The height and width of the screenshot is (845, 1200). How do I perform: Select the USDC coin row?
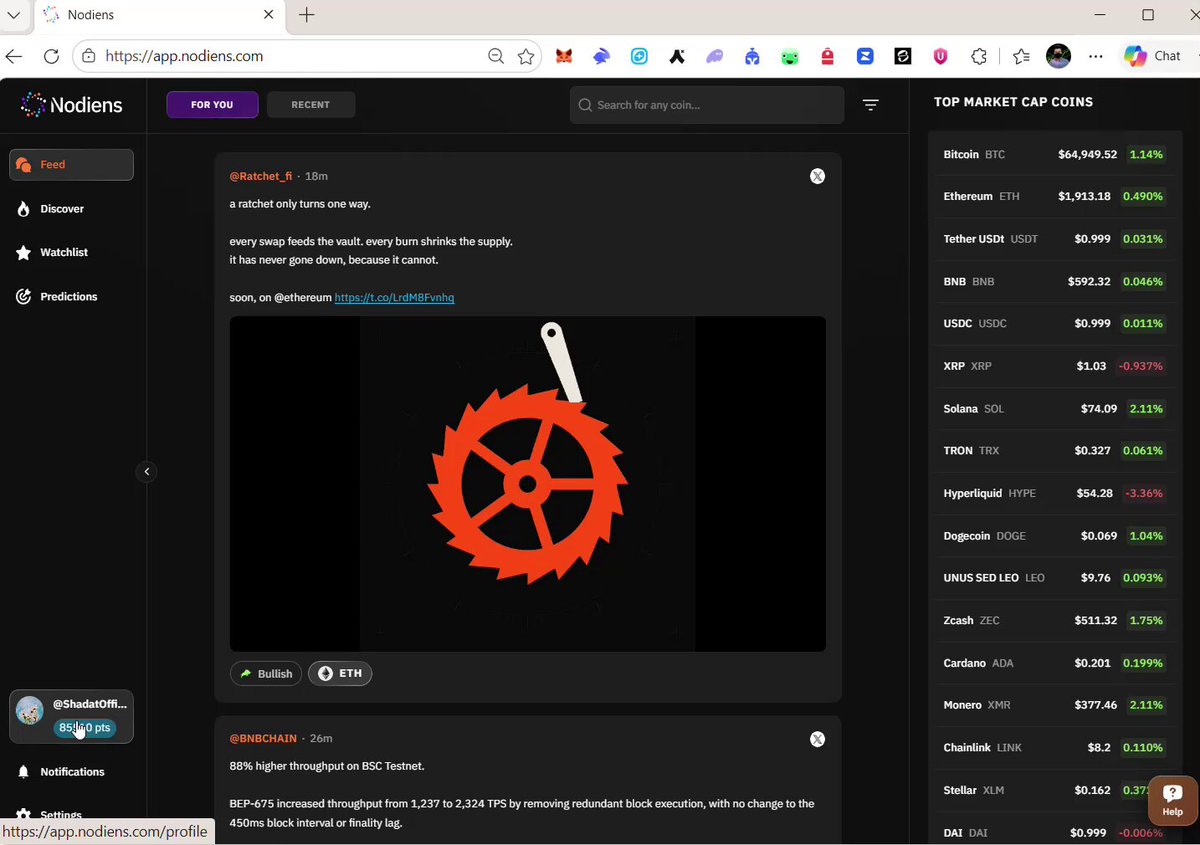(x=1054, y=324)
